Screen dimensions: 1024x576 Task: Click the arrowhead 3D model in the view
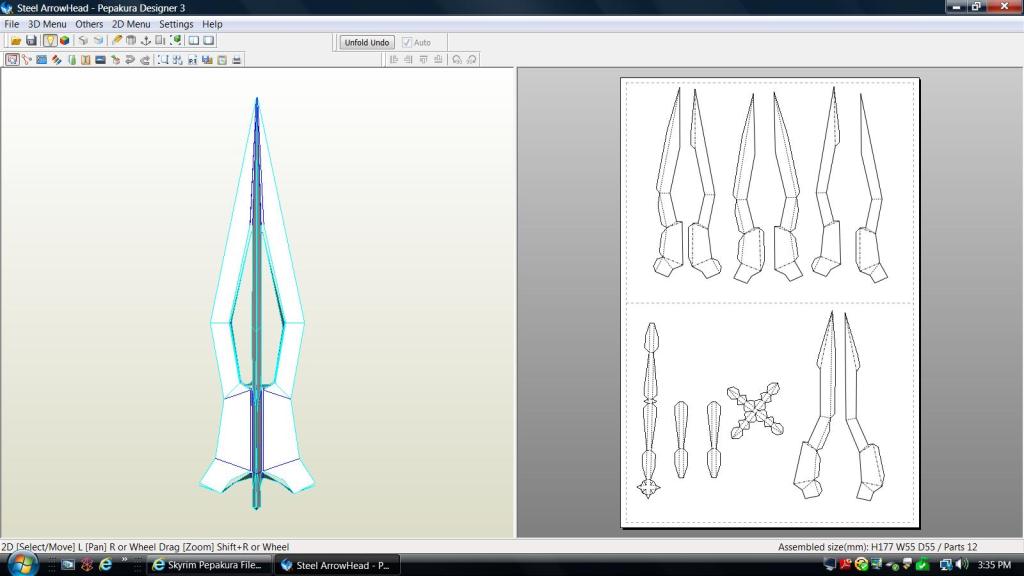point(257,304)
